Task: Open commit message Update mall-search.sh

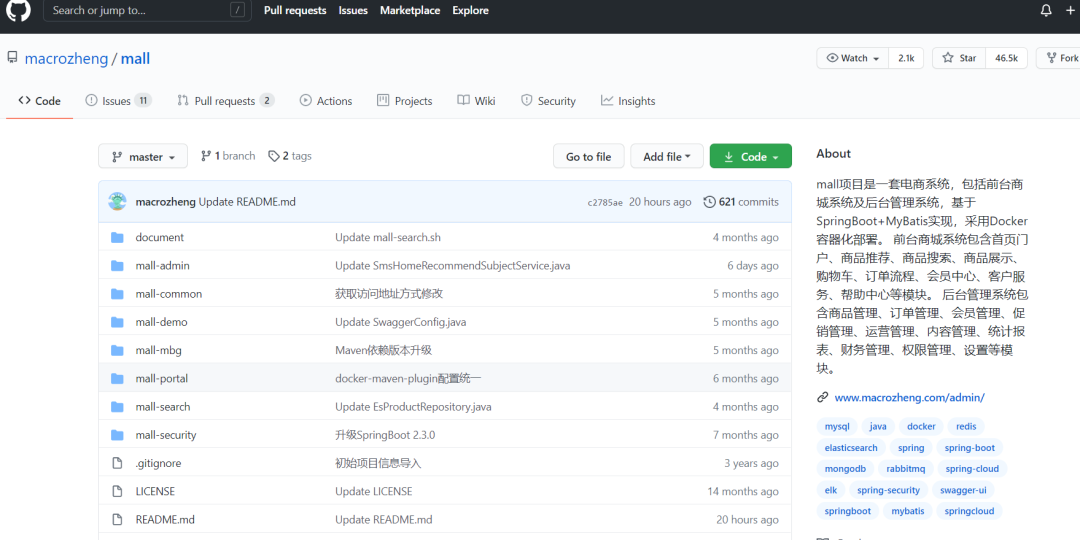Action: coord(388,238)
